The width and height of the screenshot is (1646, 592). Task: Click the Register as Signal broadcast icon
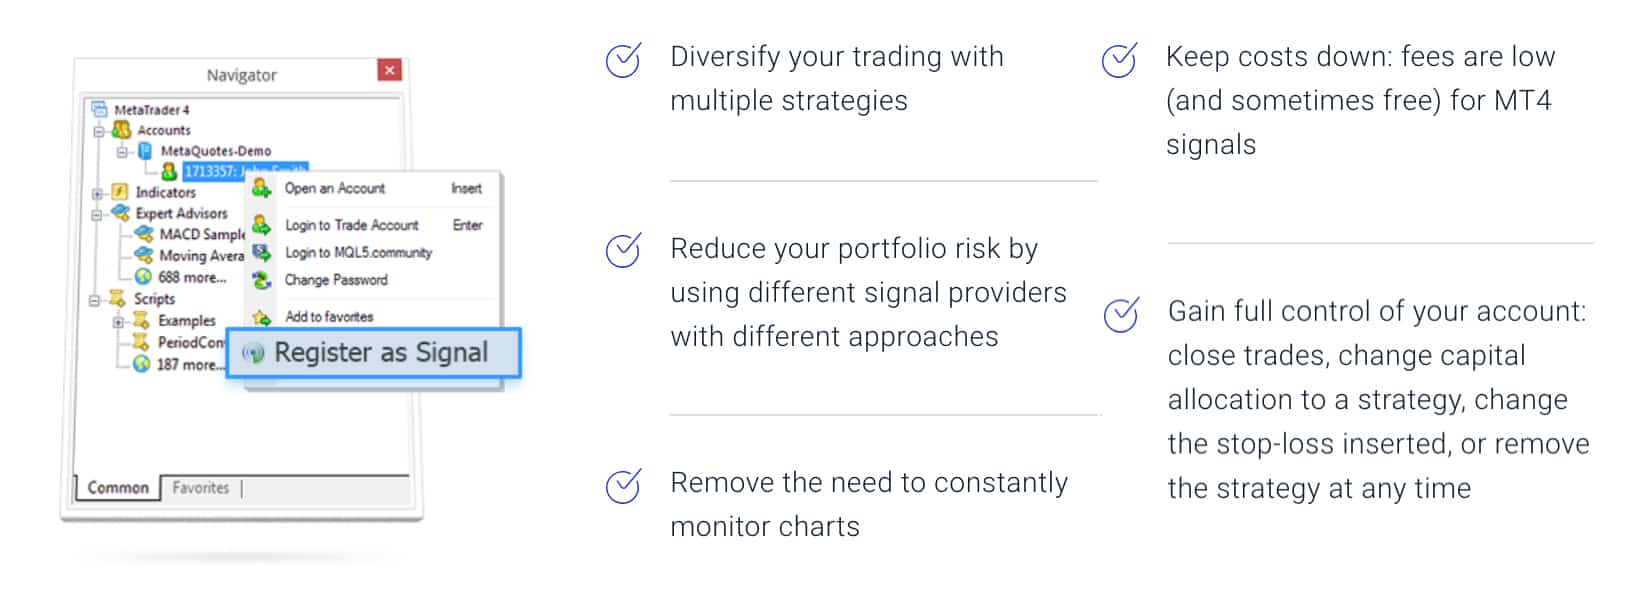(254, 353)
